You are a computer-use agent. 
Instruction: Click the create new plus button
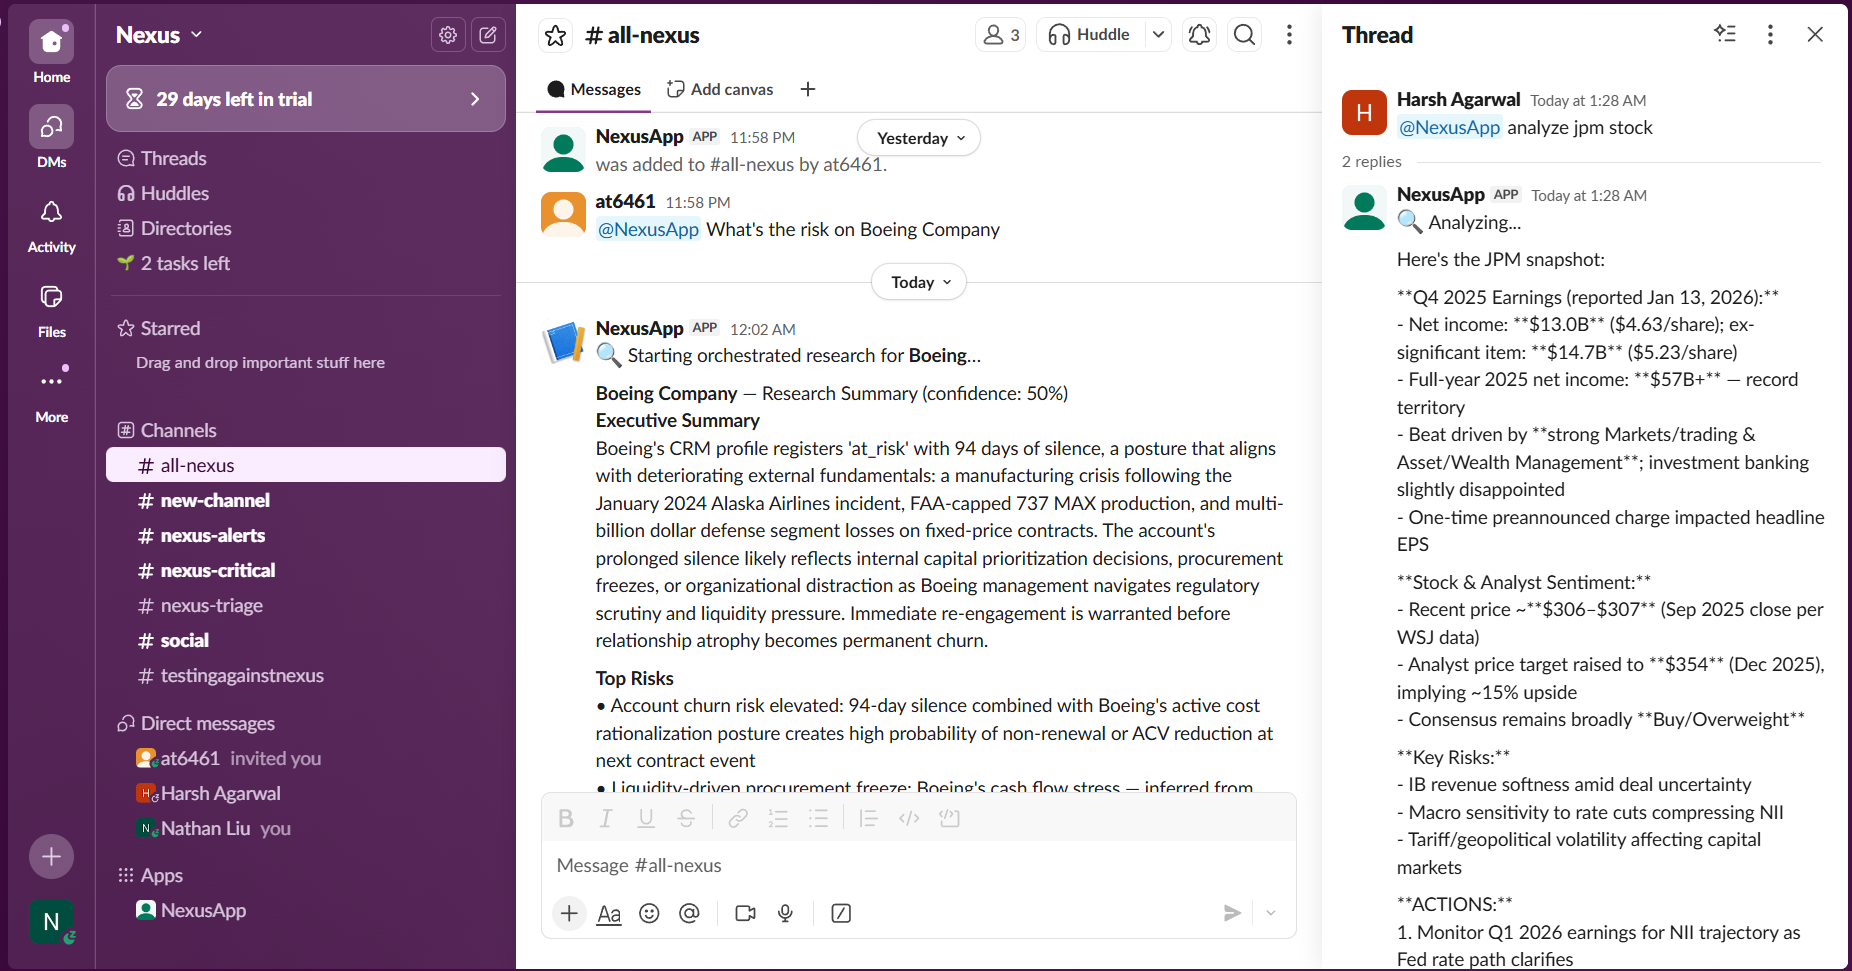(51, 857)
